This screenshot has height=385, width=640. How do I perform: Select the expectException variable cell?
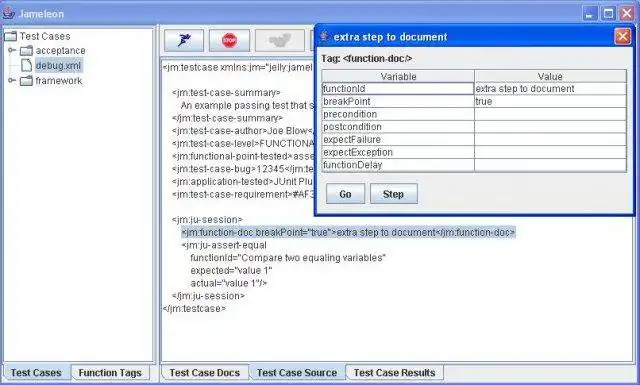tap(398, 152)
